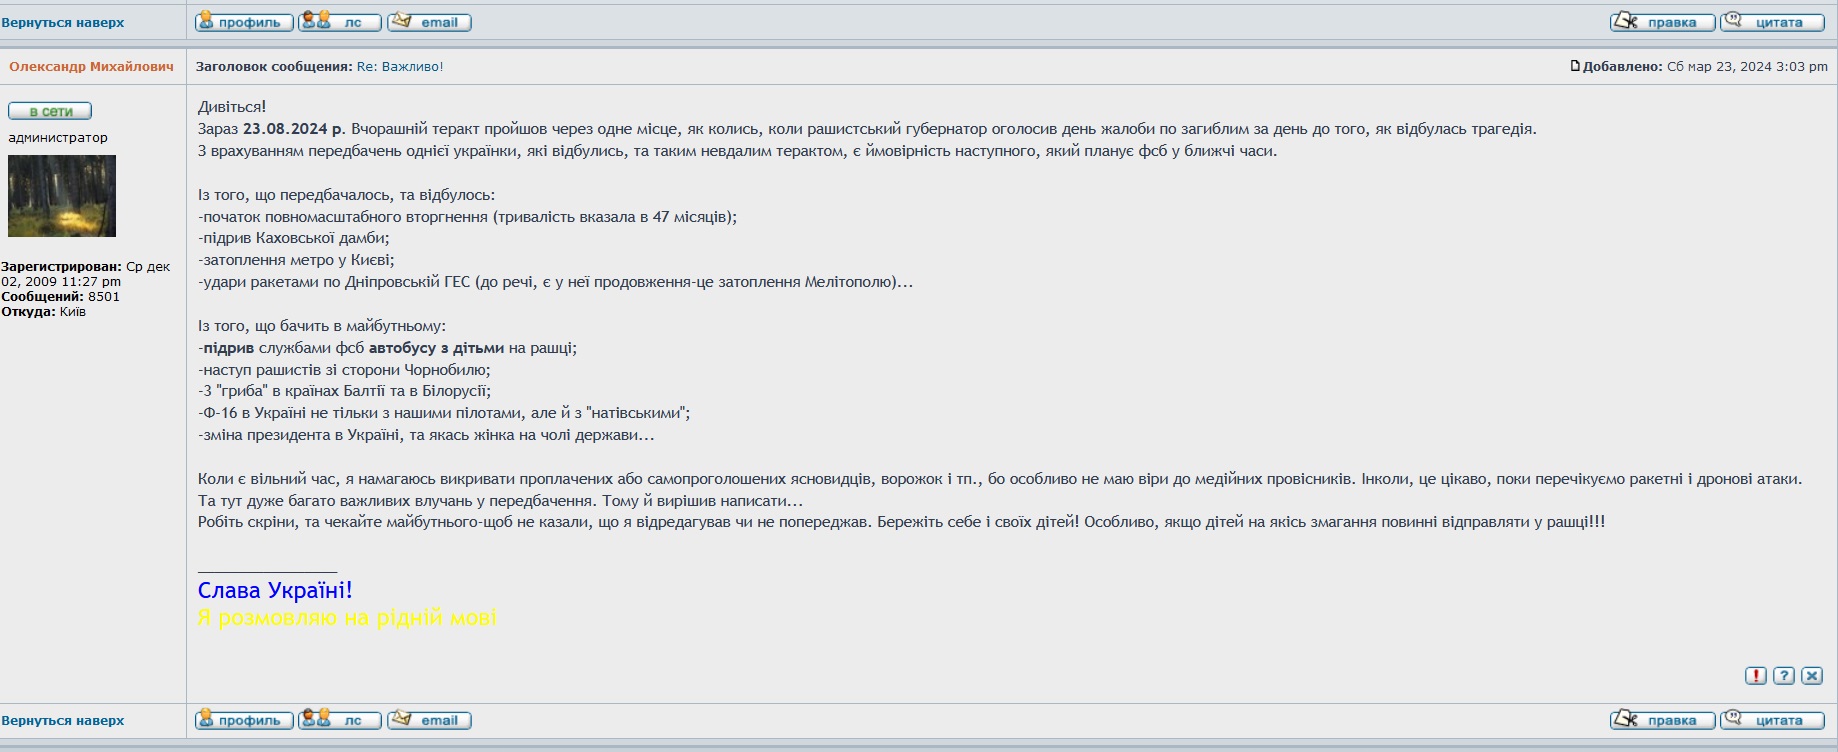Click the question mark post info icon
Screen dimensions: 1838x752
1783,676
